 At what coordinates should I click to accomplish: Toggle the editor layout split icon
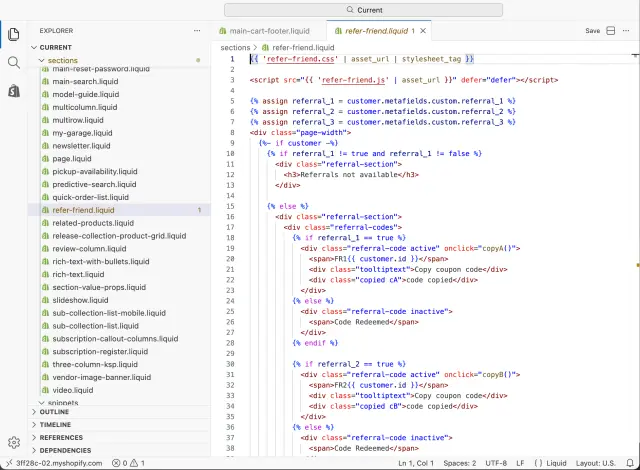click(x=611, y=31)
